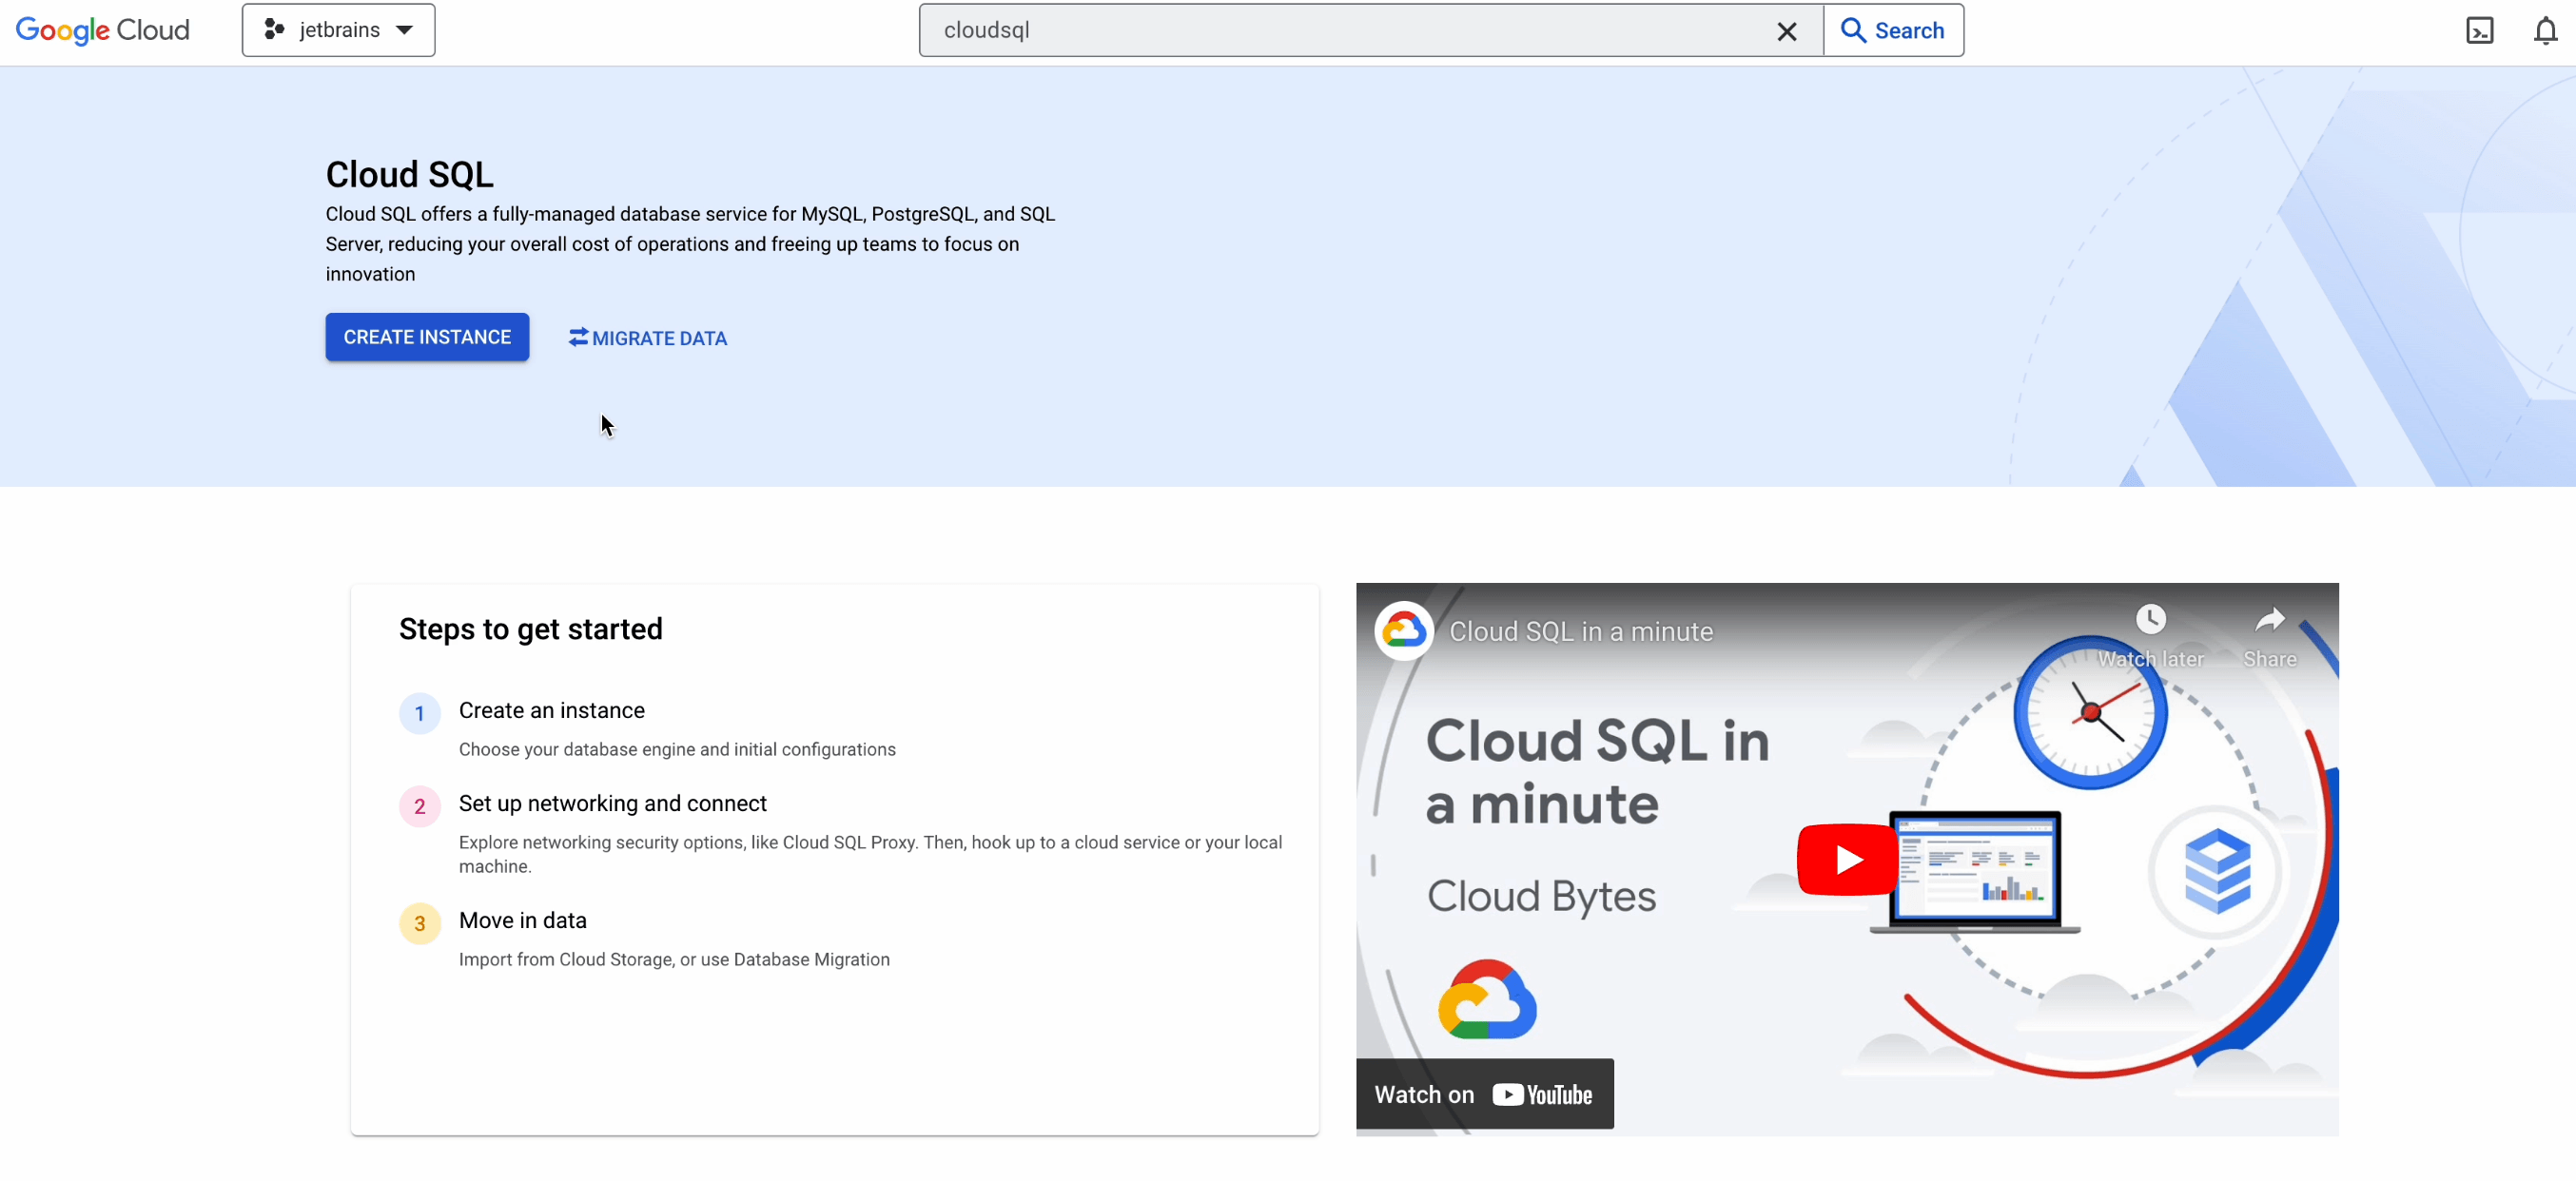Clear the search box with X

(x=1786, y=31)
